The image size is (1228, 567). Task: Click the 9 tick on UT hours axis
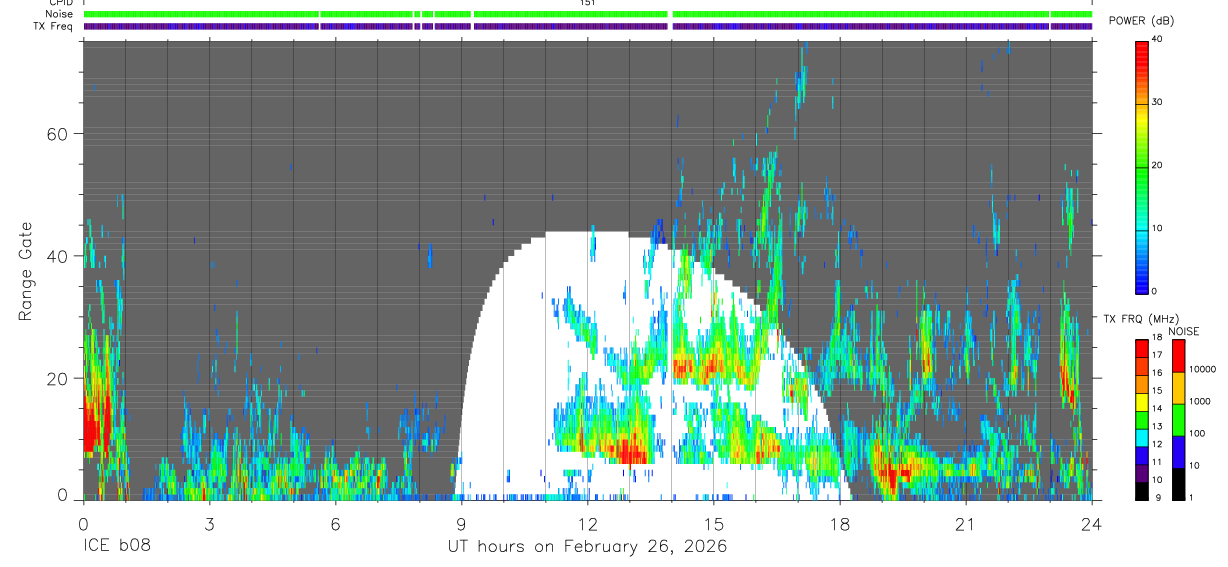461,524
